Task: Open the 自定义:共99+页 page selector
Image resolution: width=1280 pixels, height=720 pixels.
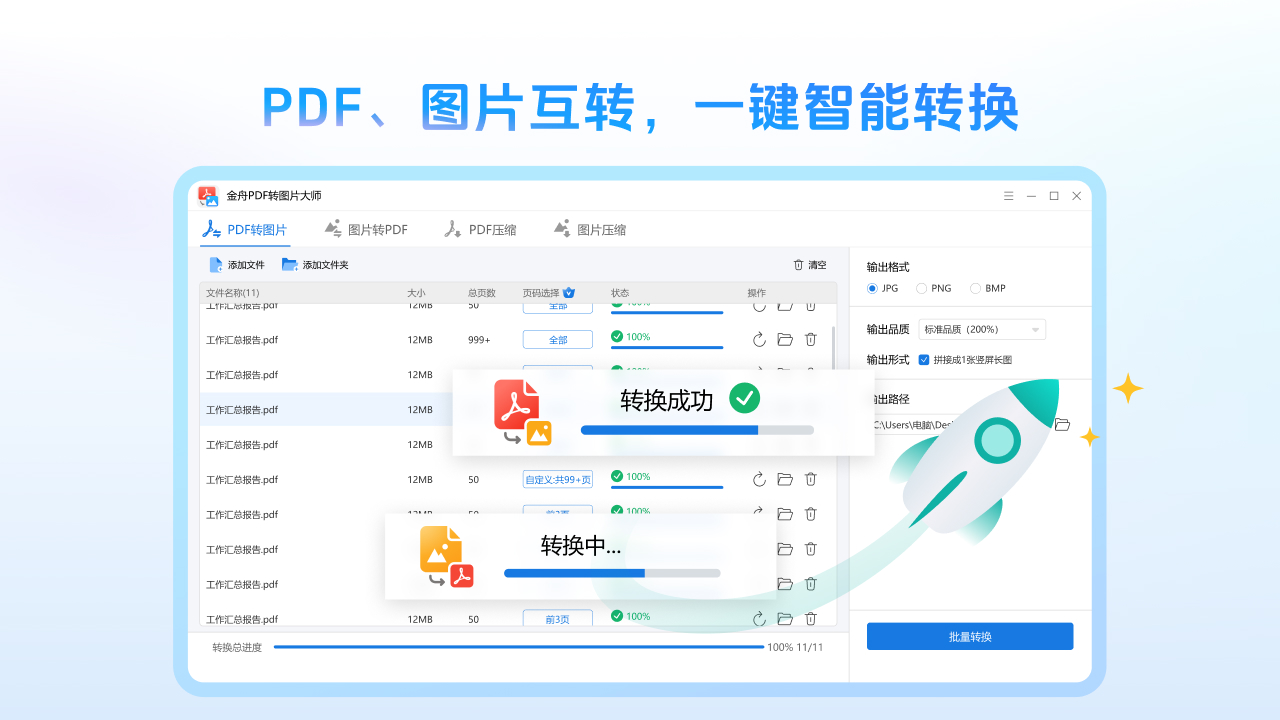Action: coord(557,479)
